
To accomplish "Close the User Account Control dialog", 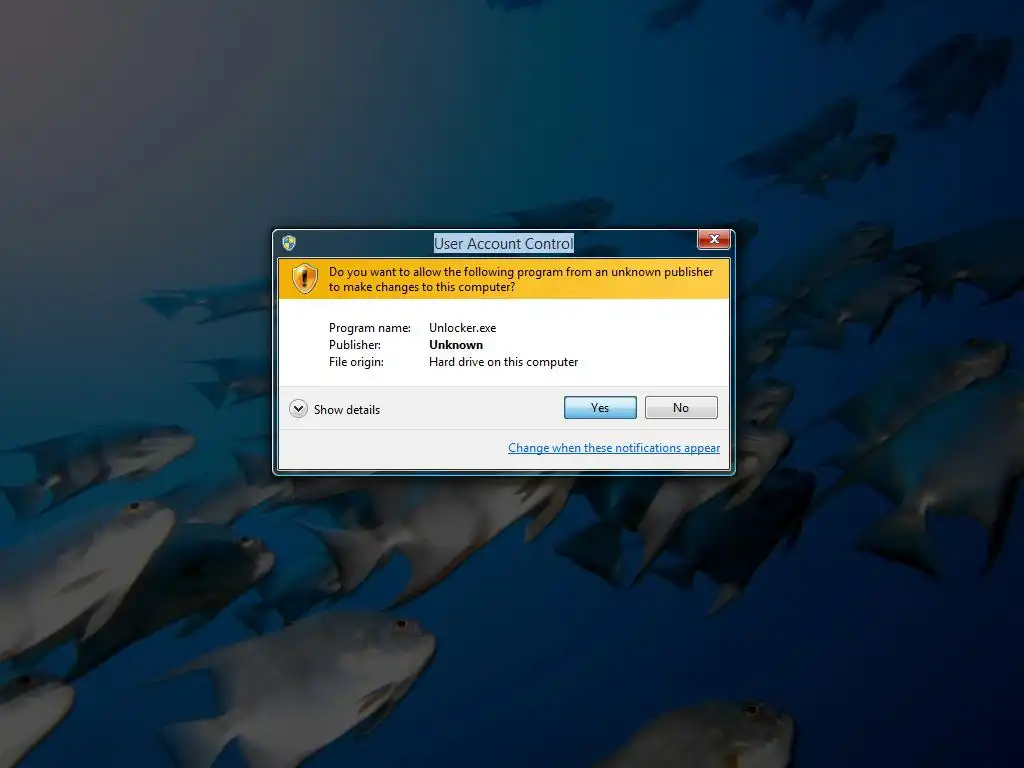I will (x=714, y=239).
